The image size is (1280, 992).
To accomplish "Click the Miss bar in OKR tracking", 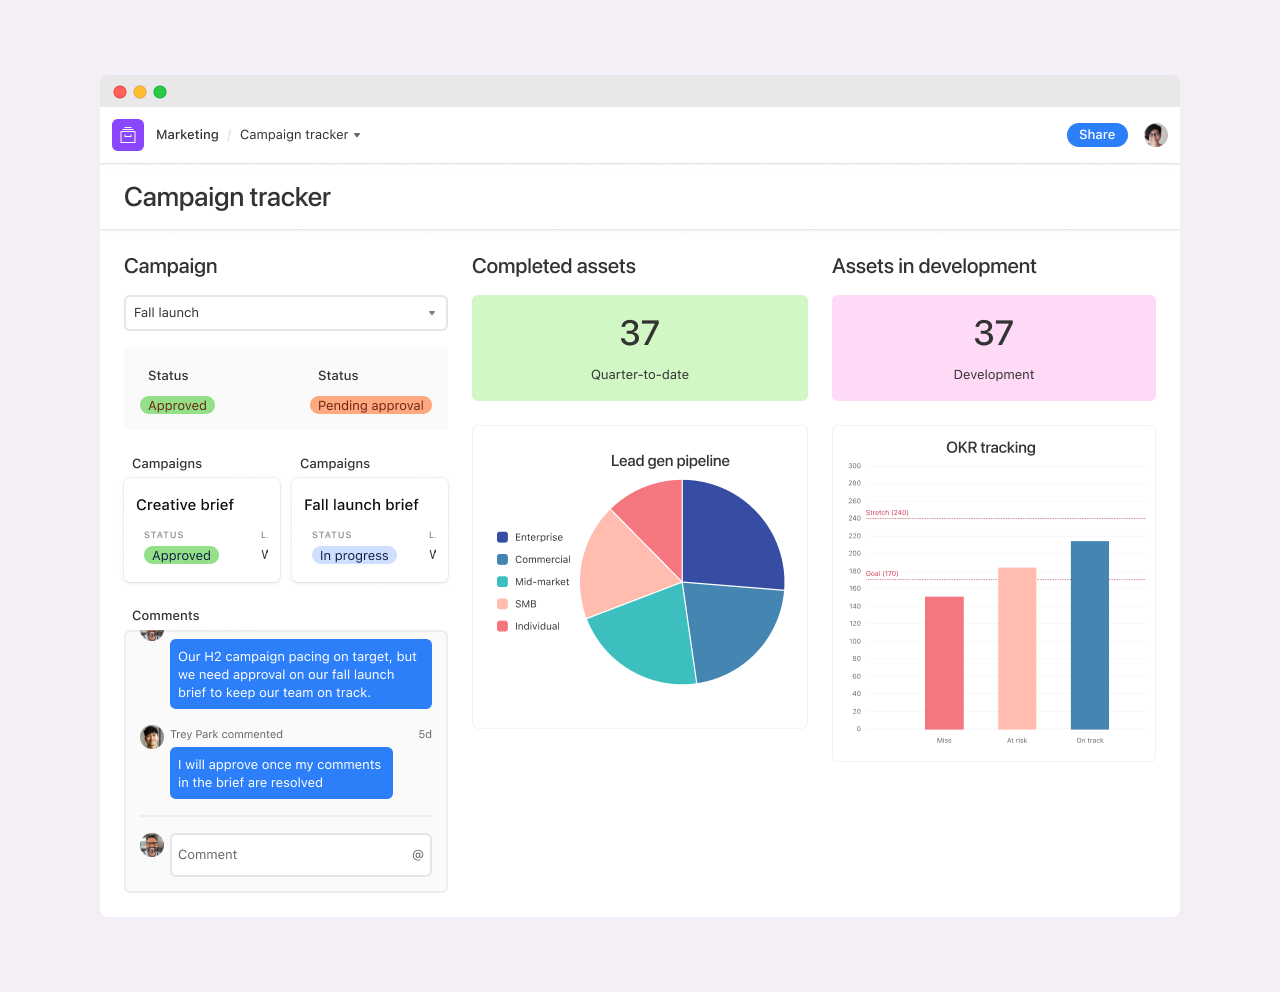I will pyautogui.click(x=944, y=663).
